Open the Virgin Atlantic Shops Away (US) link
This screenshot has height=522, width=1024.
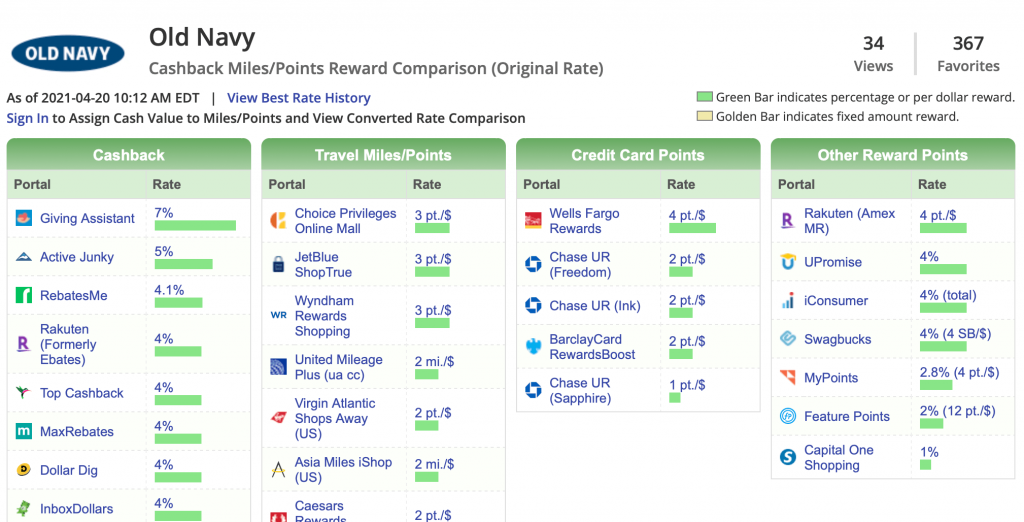tap(335, 418)
